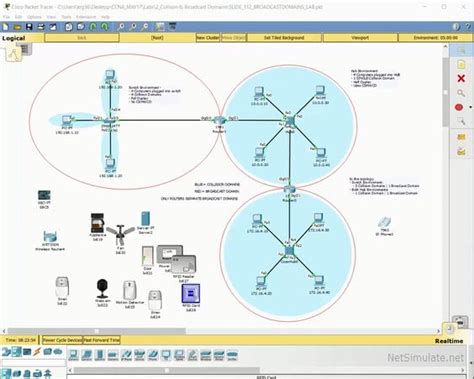
Task: Click the Webcam IoT device
Action: click(102, 289)
